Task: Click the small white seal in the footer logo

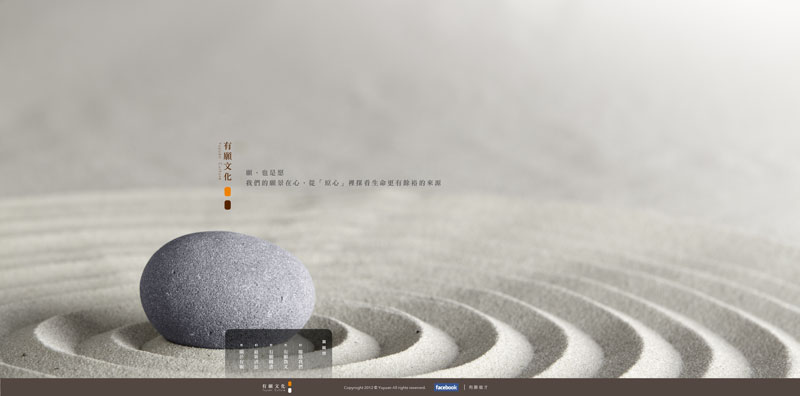Action: (290, 390)
